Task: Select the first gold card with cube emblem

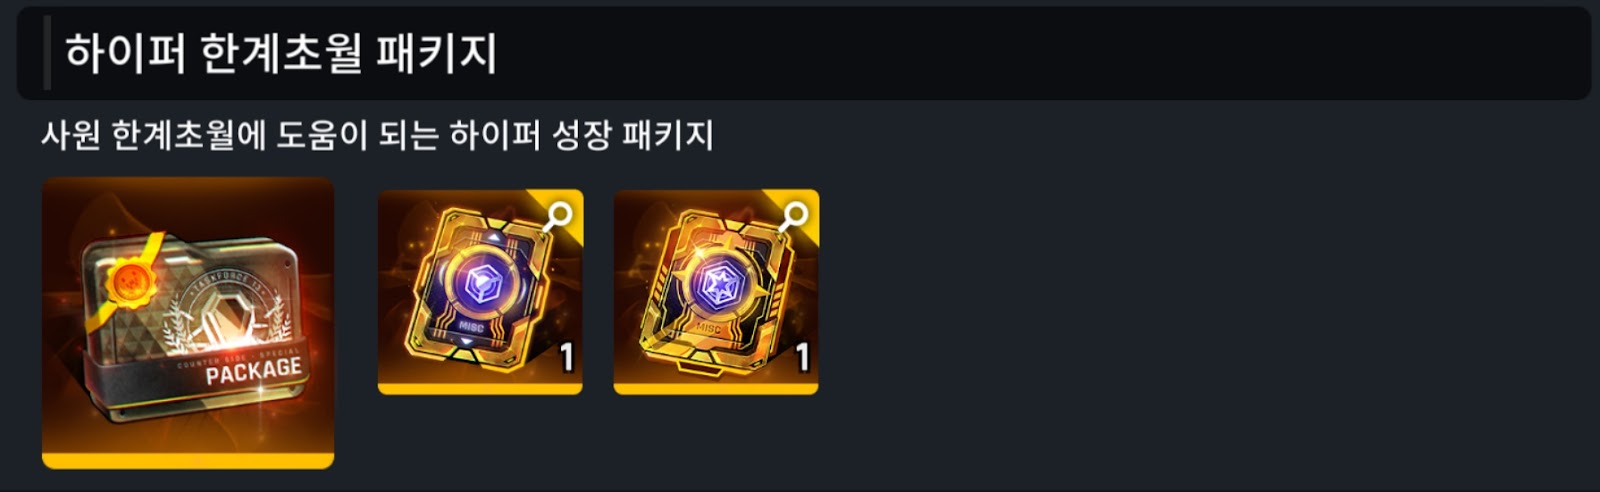Action: 480,291
